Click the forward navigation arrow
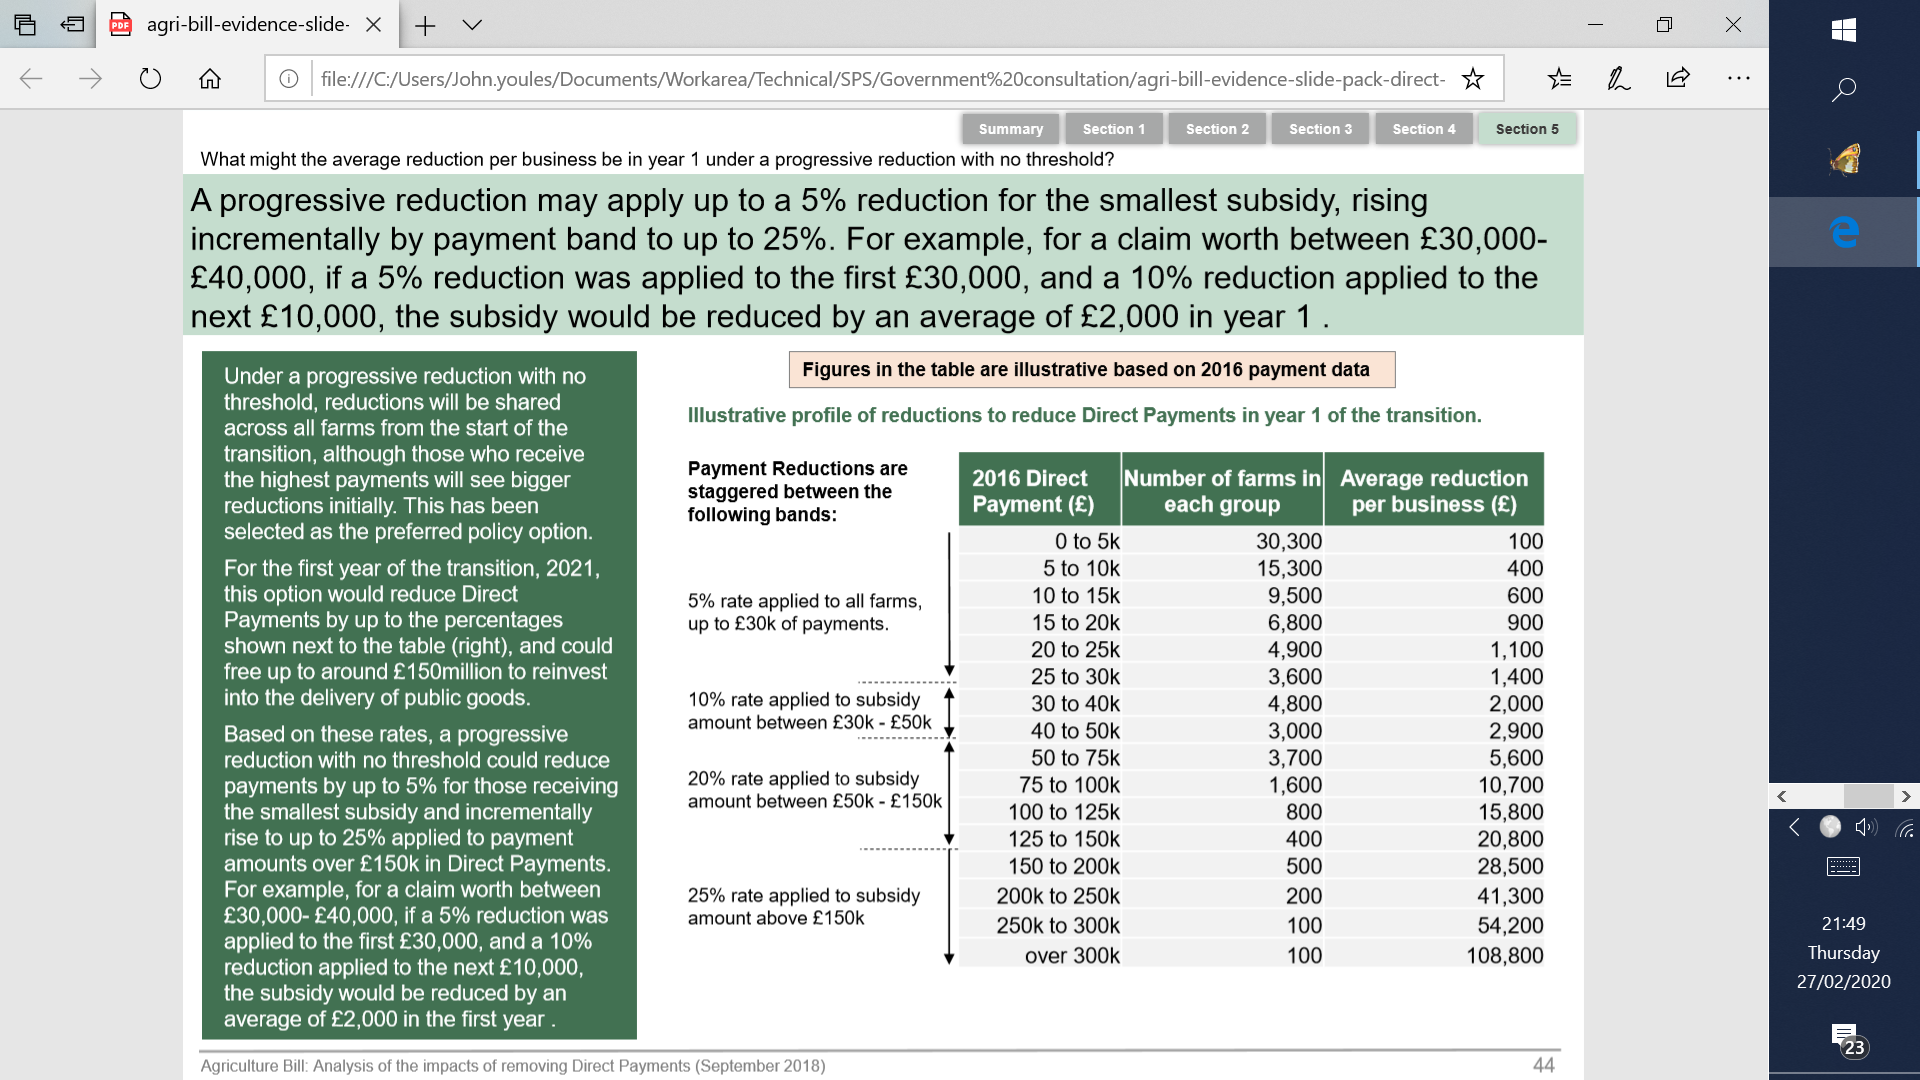The width and height of the screenshot is (1920, 1080). pos(90,78)
